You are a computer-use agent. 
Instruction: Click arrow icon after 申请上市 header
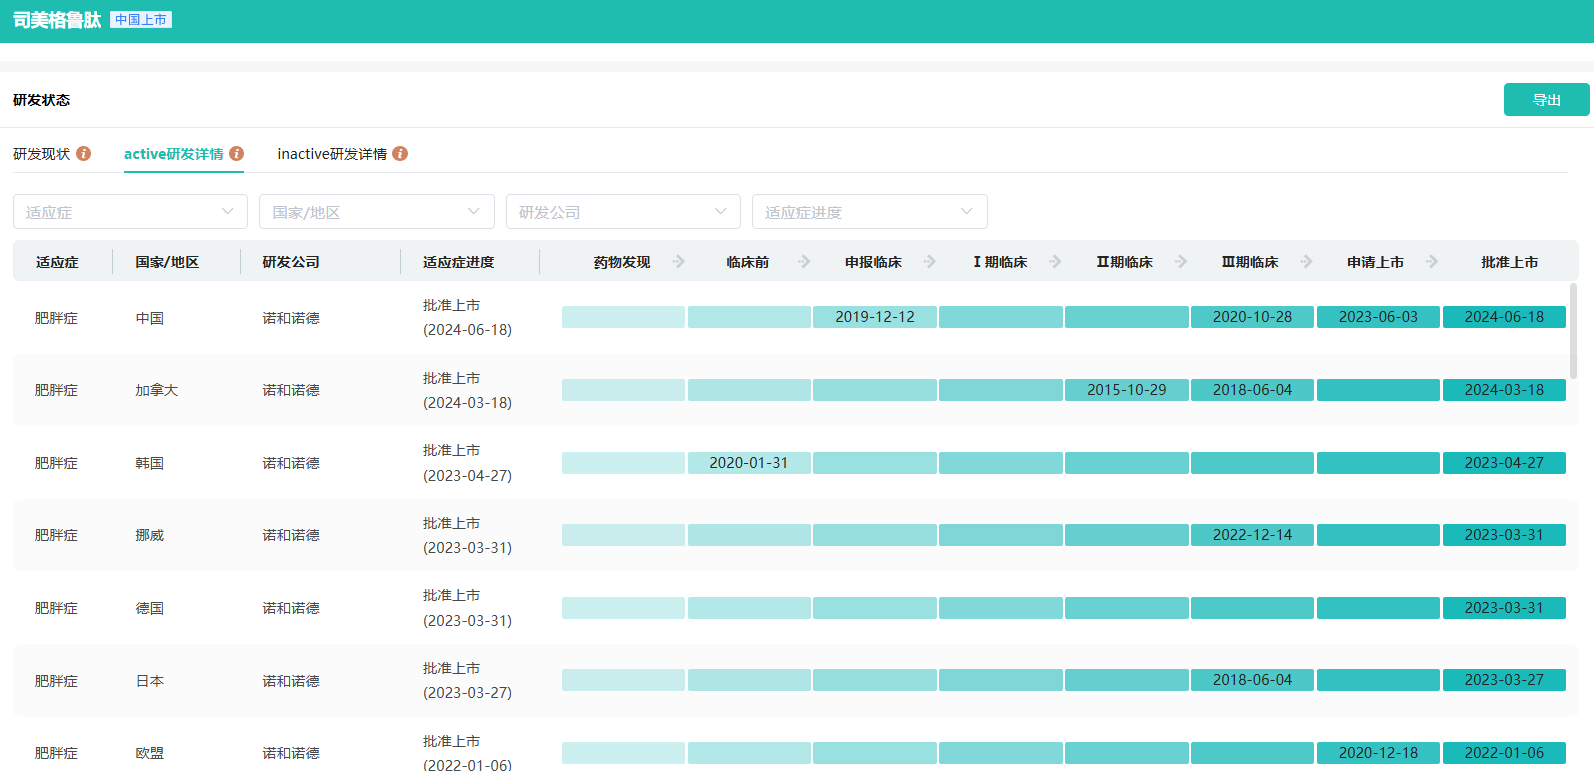(x=1432, y=262)
